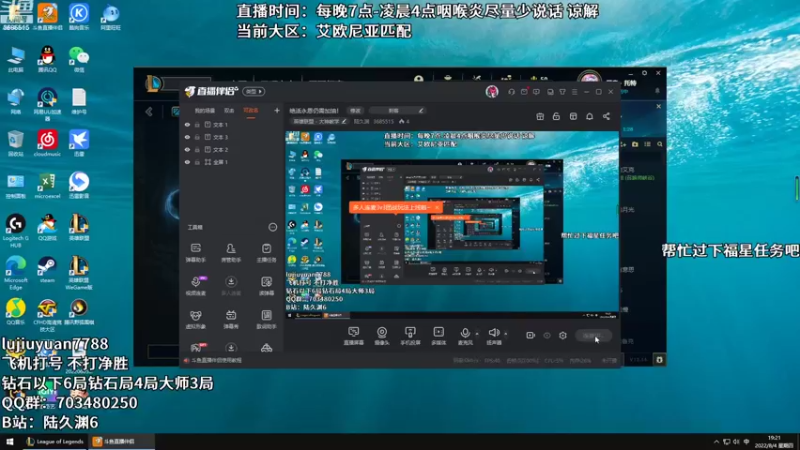This screenshot has height=450, width=800.
Task: Lock the 文本 1 layer
Action: 197,124
